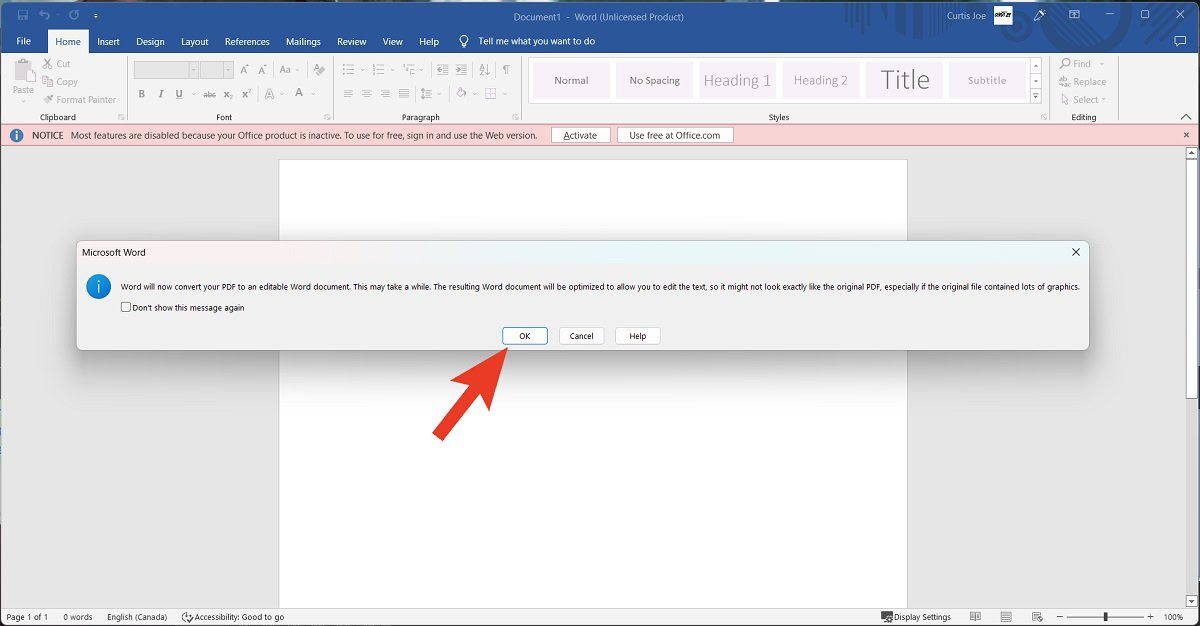Open the View tab
Screen dimensions: 1200x626
pyautogui.click(x=393, y=42)
